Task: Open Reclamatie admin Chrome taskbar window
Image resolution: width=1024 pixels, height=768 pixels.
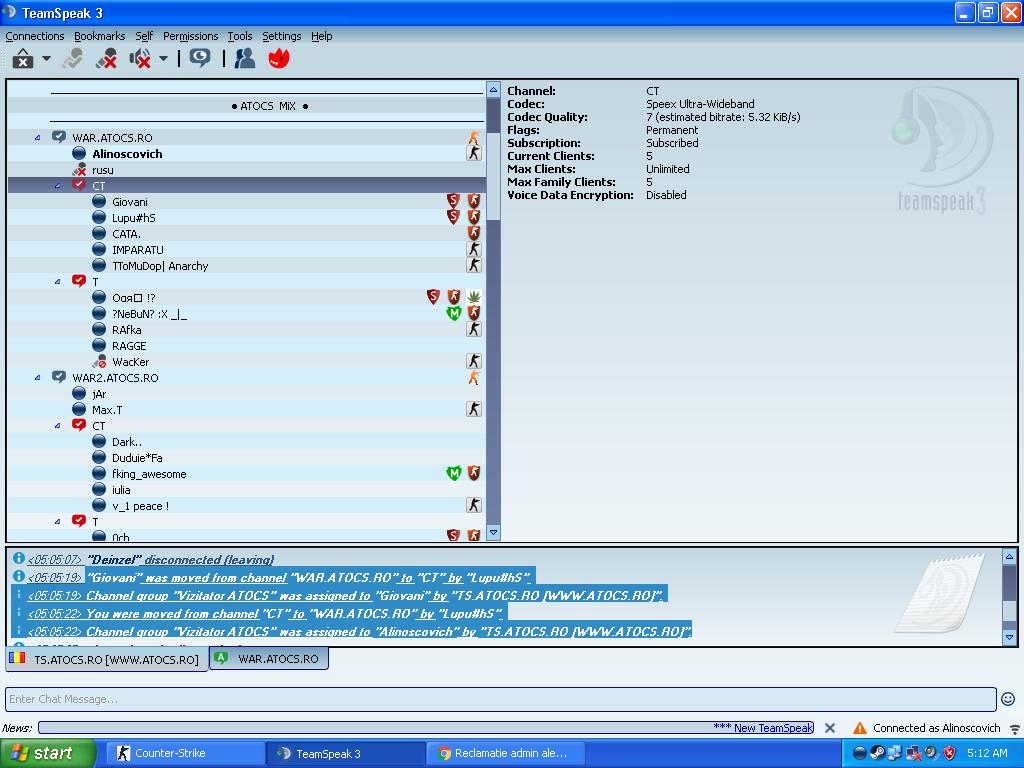Action: tap(504, 754)
